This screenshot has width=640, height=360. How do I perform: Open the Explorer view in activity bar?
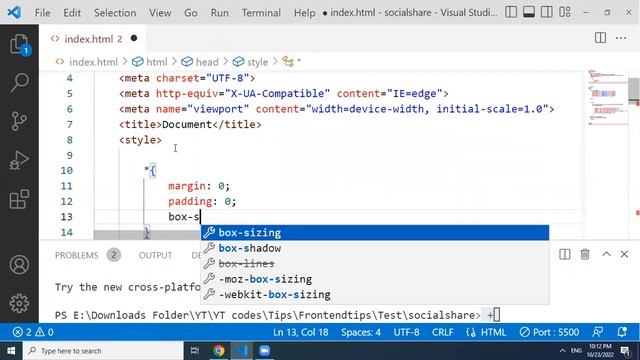point(19,44)
